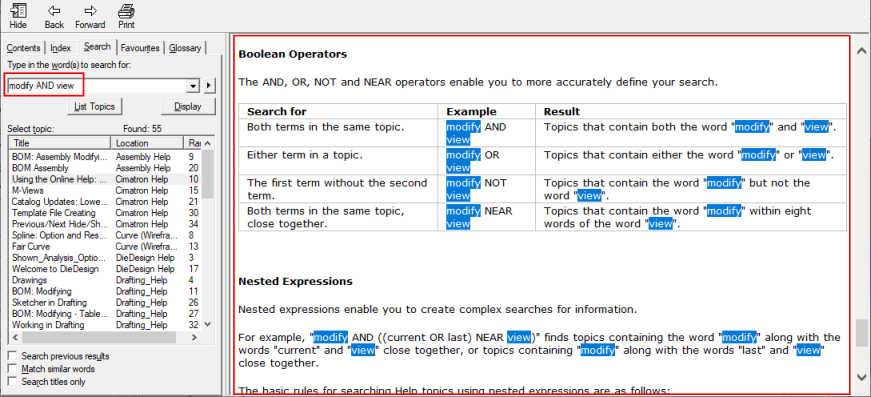Select Welcome to DieDesign topic
871x397 pixels.
tap(106, 269)
